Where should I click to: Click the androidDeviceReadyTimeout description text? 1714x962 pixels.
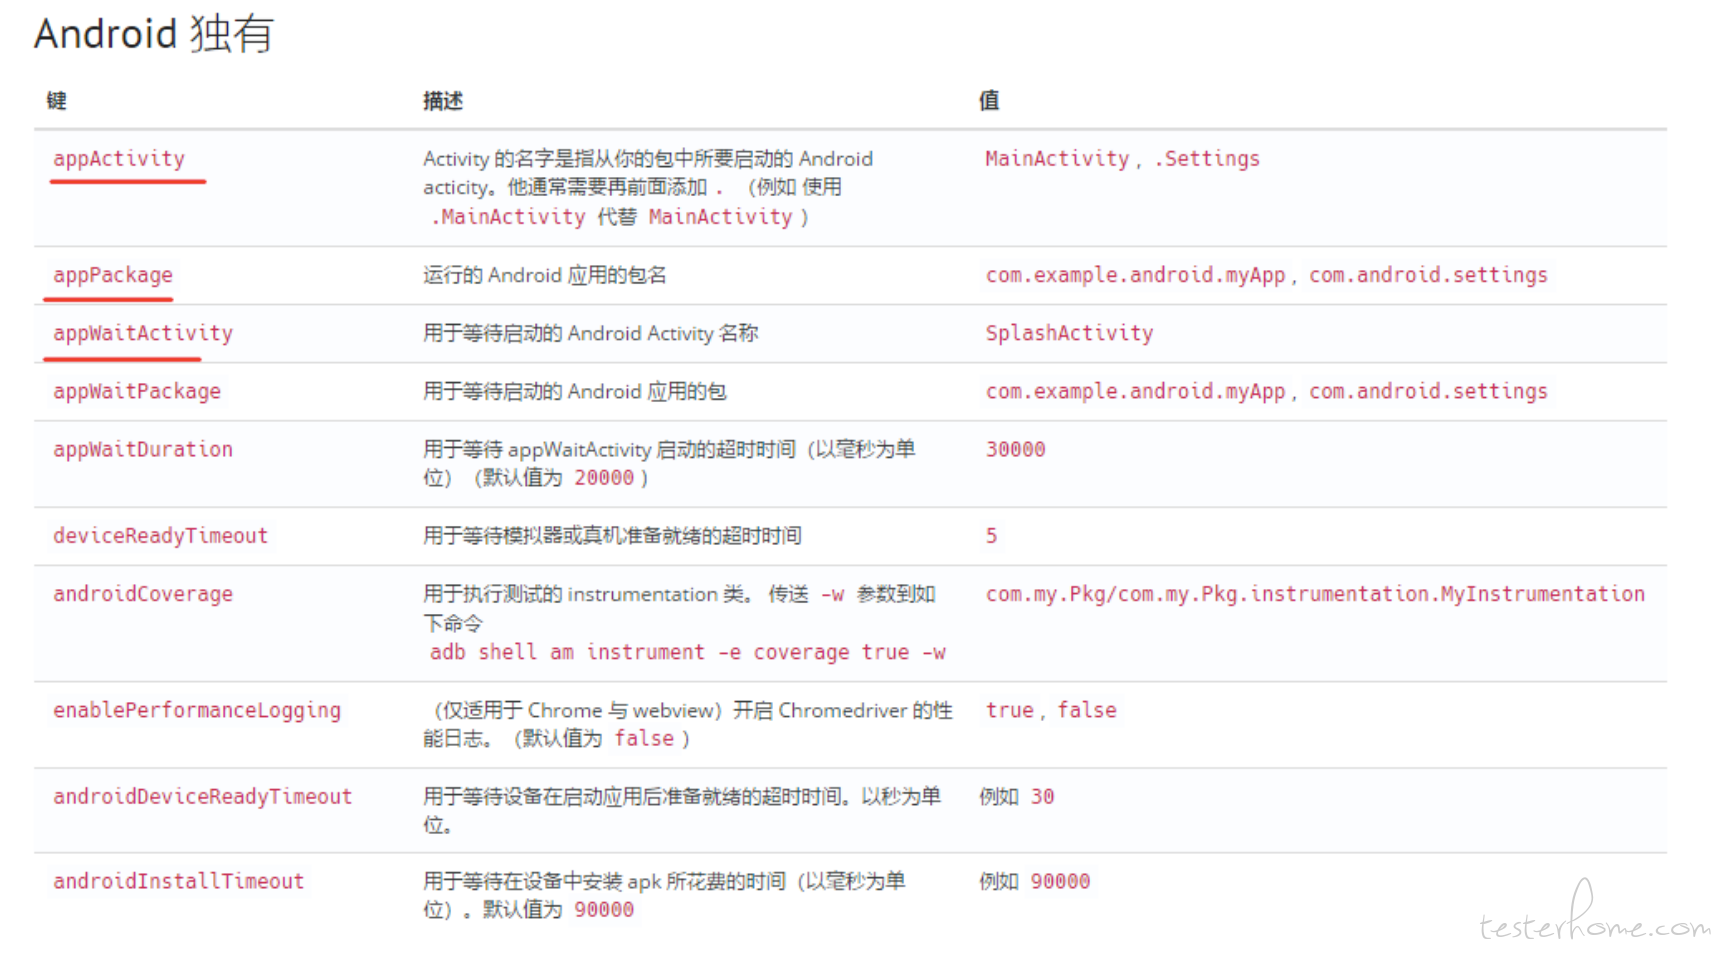coord(682,810)
